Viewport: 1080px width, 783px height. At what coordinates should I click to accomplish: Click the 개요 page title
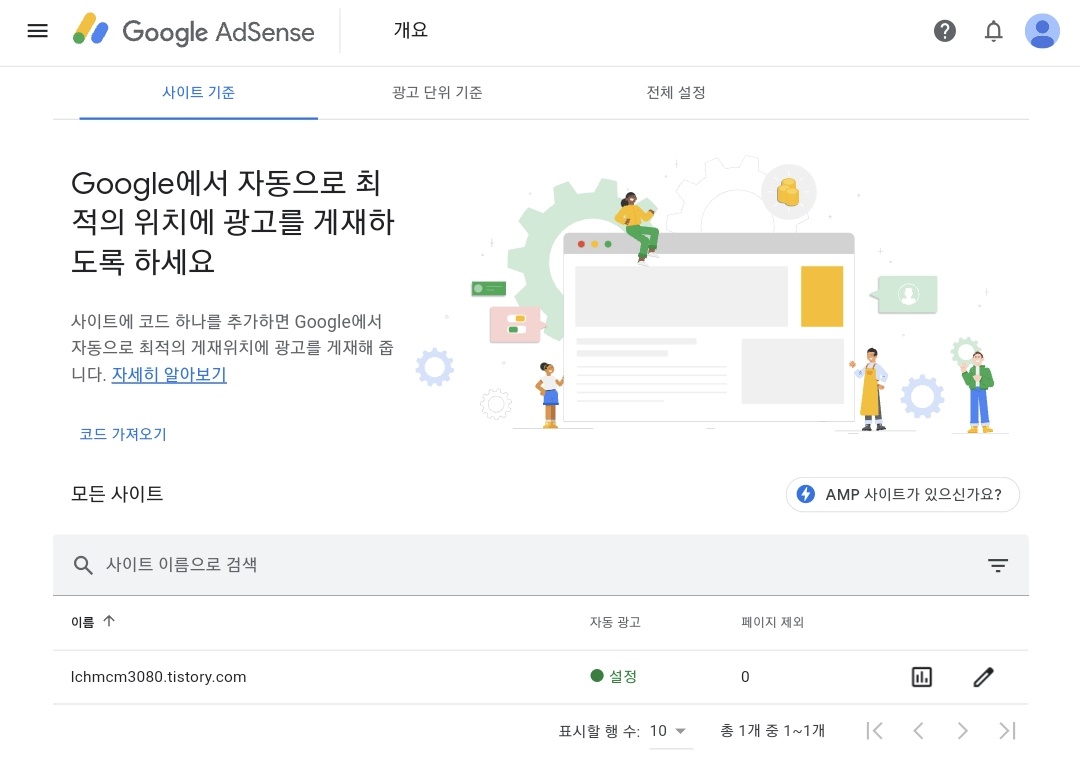(411, 30)
